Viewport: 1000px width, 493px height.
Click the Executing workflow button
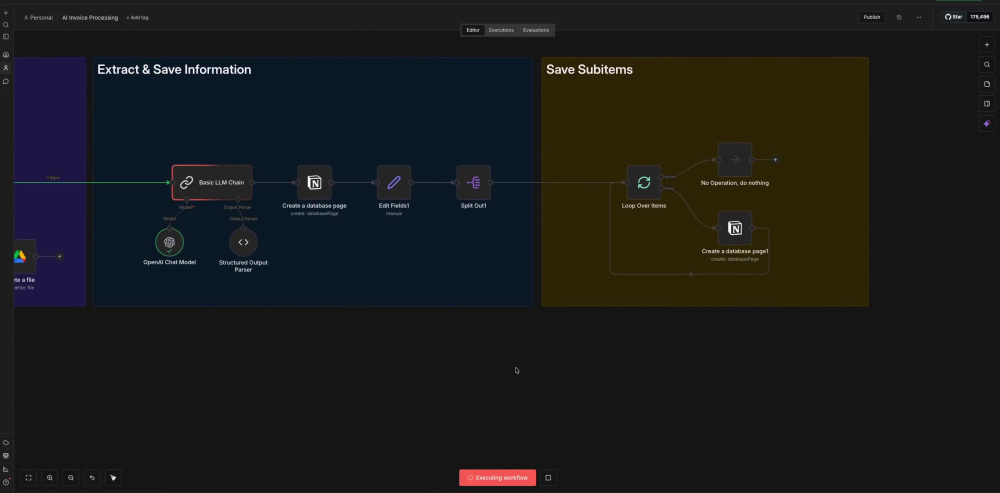click(497, 478)
